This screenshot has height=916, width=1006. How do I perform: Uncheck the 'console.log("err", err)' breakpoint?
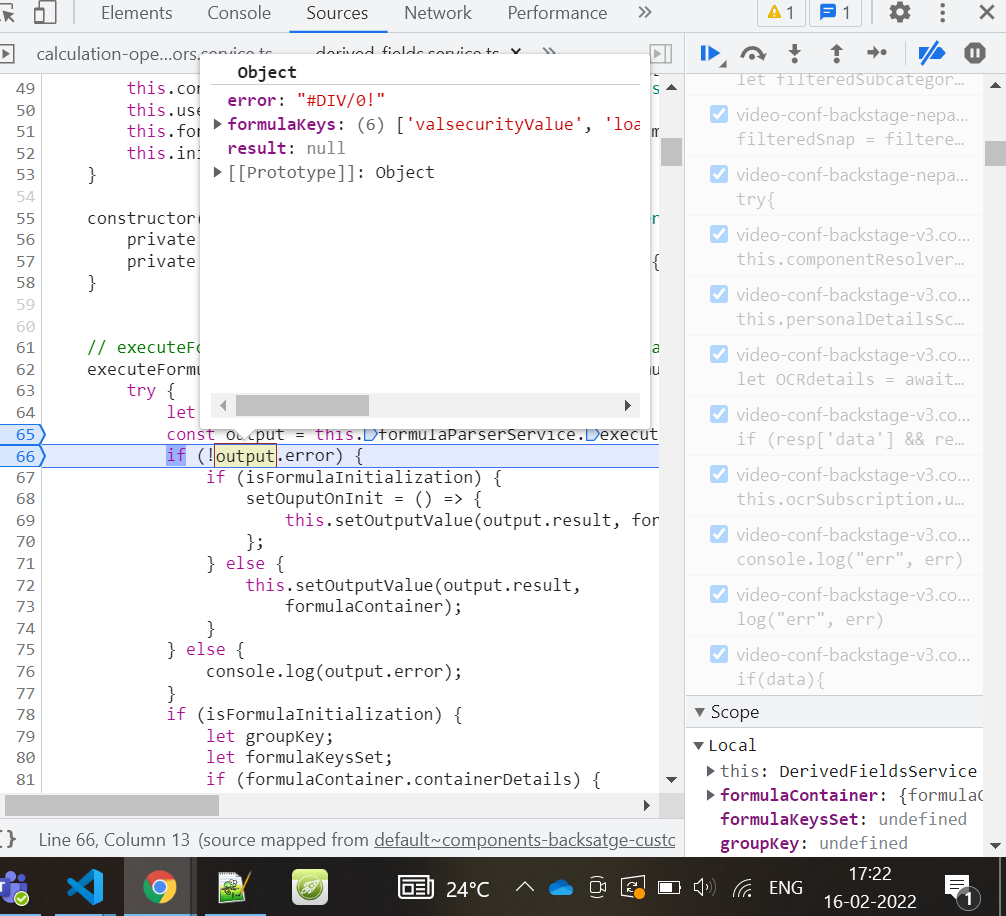pyautogui.click(x=719, y=534)
